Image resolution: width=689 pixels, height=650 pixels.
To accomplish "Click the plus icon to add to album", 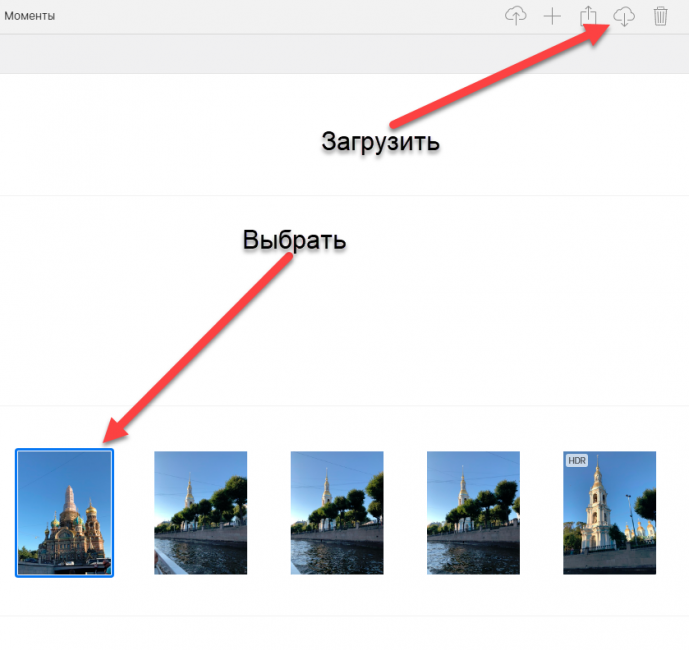I will point(552,16).
